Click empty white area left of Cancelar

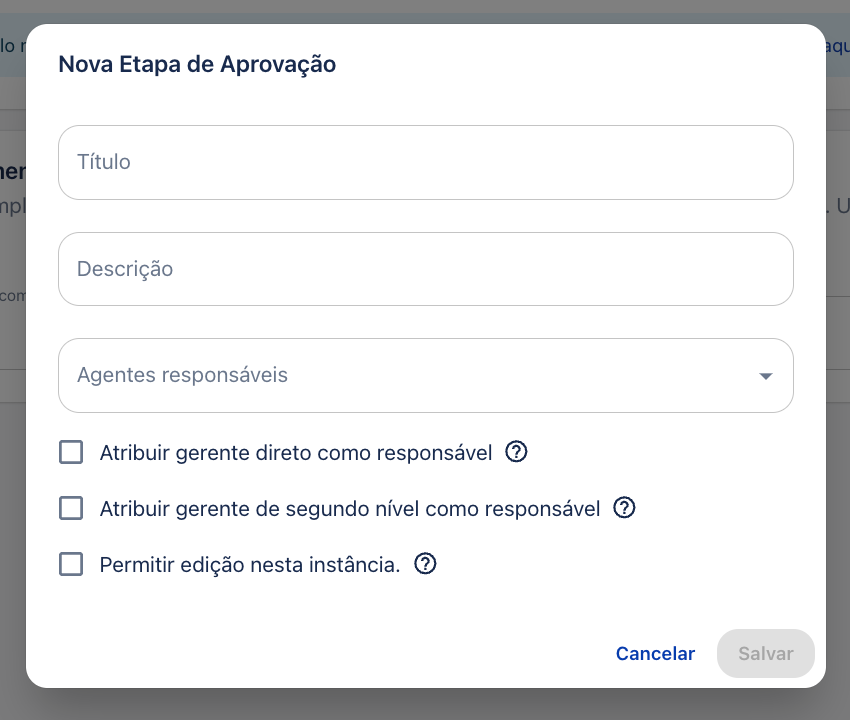pos(325,653)
